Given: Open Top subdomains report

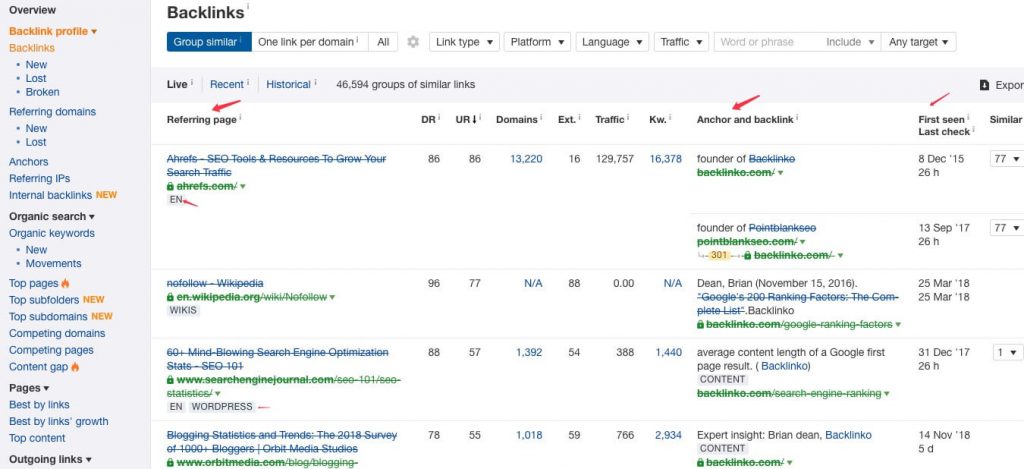Looking at the screenshot, I should (x=48, y=316).
